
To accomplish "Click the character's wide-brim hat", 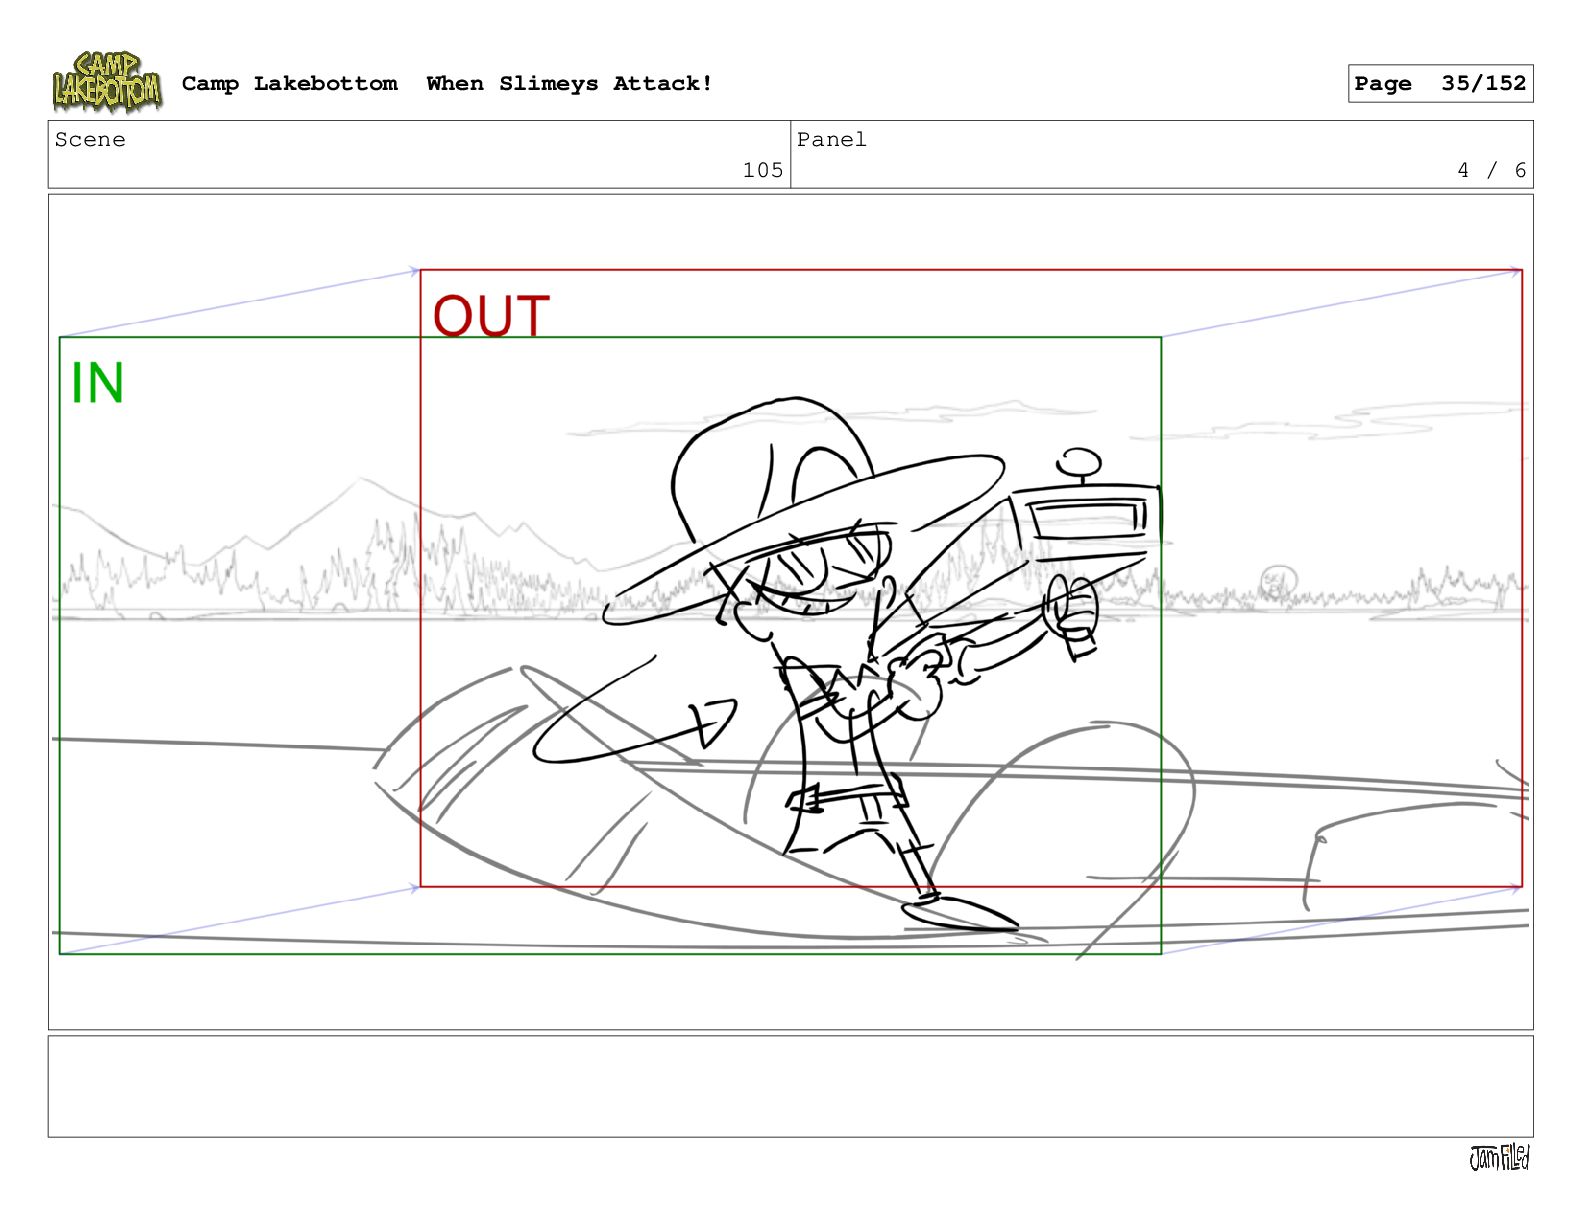I will point(803,510).
